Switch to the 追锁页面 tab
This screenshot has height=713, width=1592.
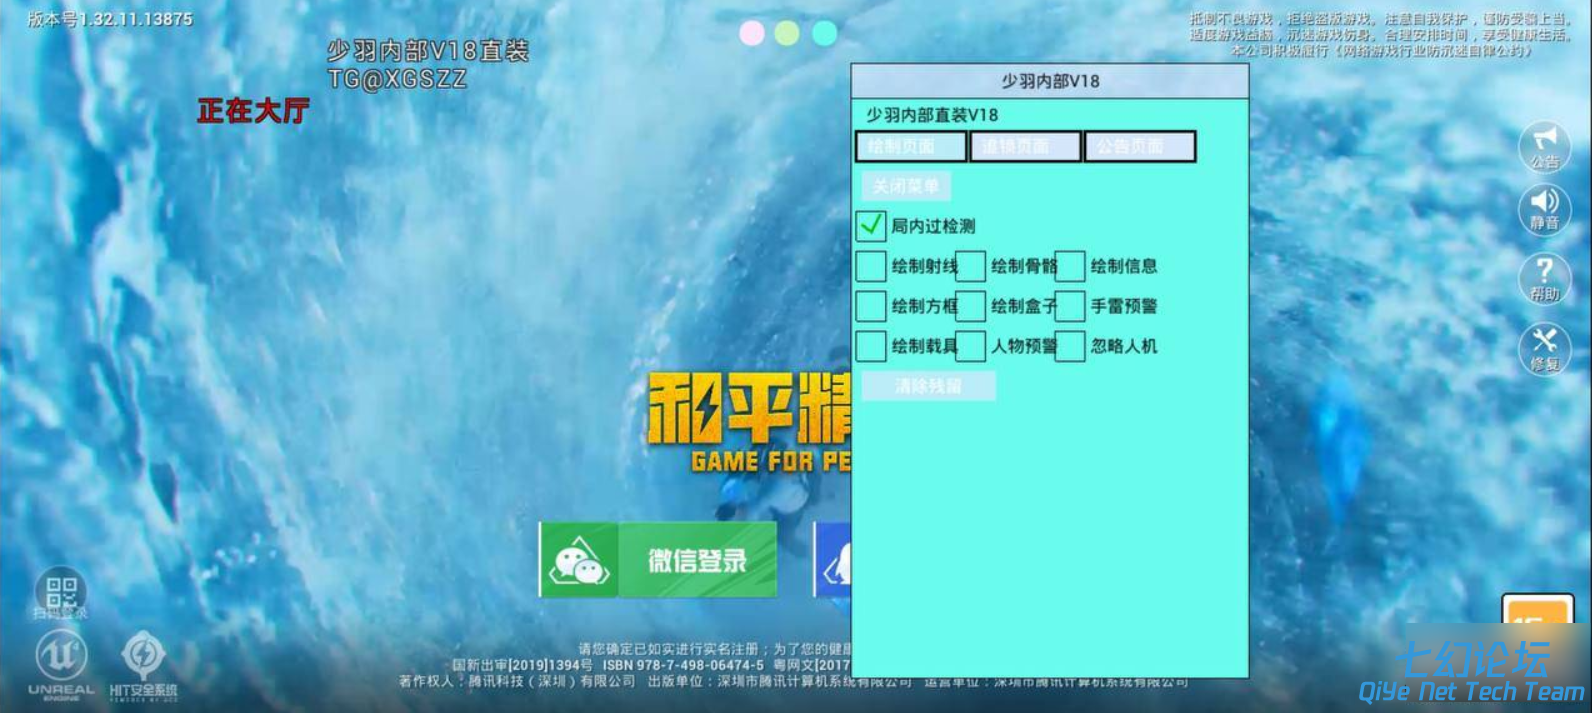pos(1025,147)
